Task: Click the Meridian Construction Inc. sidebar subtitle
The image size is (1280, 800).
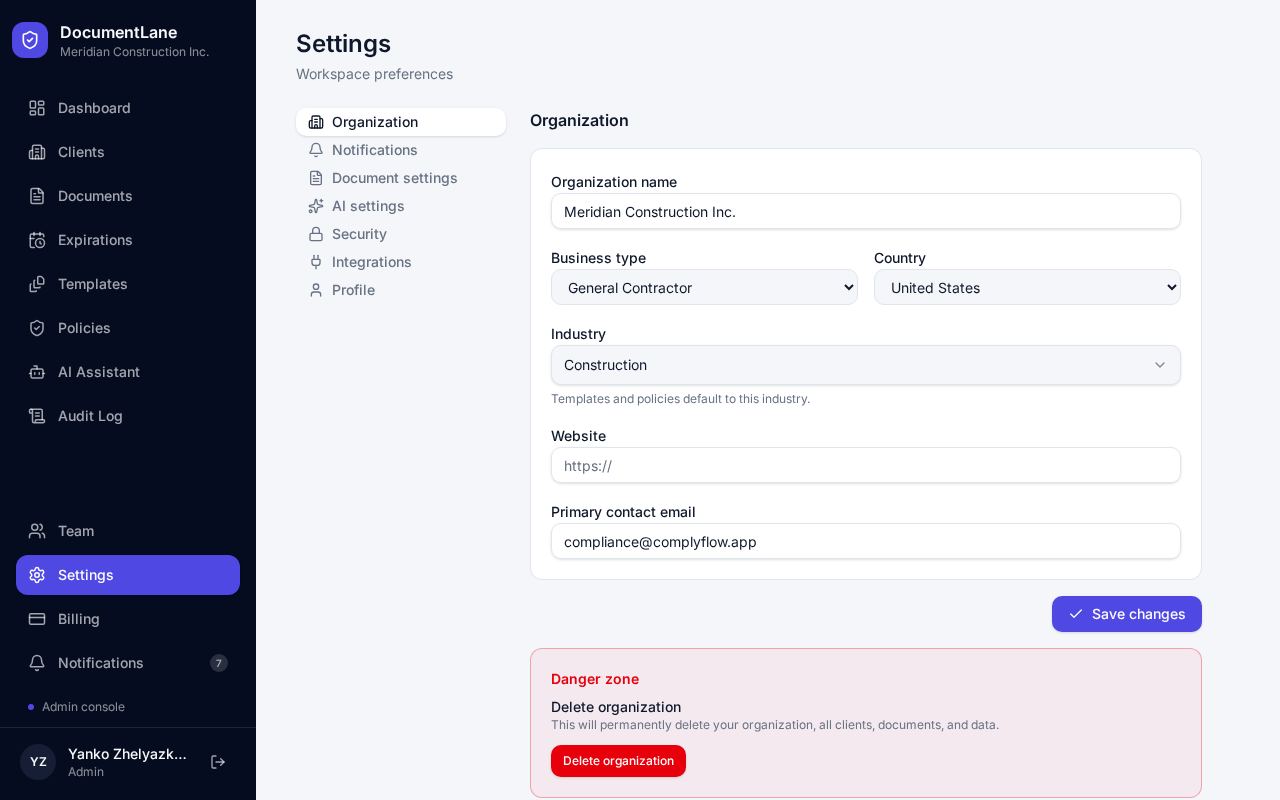Action: (x=134, y=52)
